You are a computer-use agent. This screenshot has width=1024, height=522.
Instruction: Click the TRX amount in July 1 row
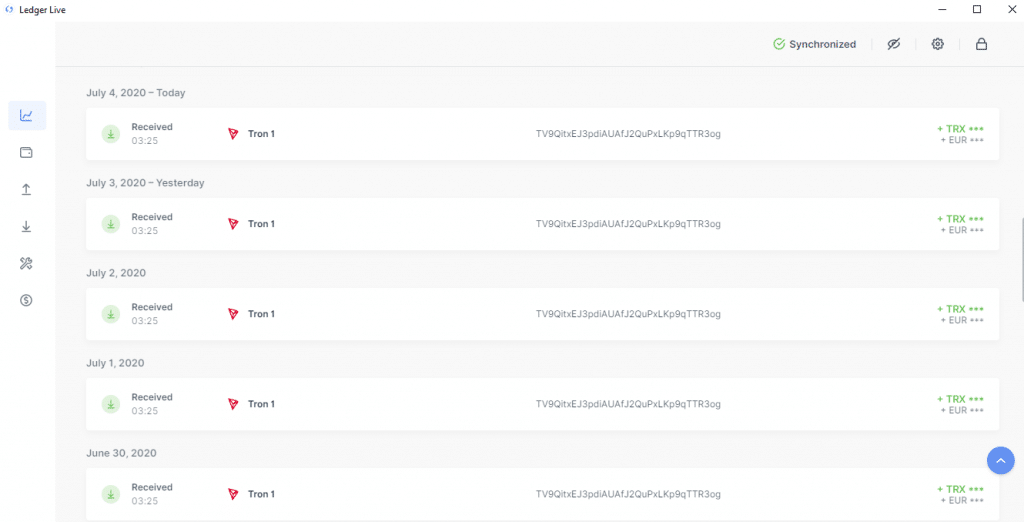(960, 399)
